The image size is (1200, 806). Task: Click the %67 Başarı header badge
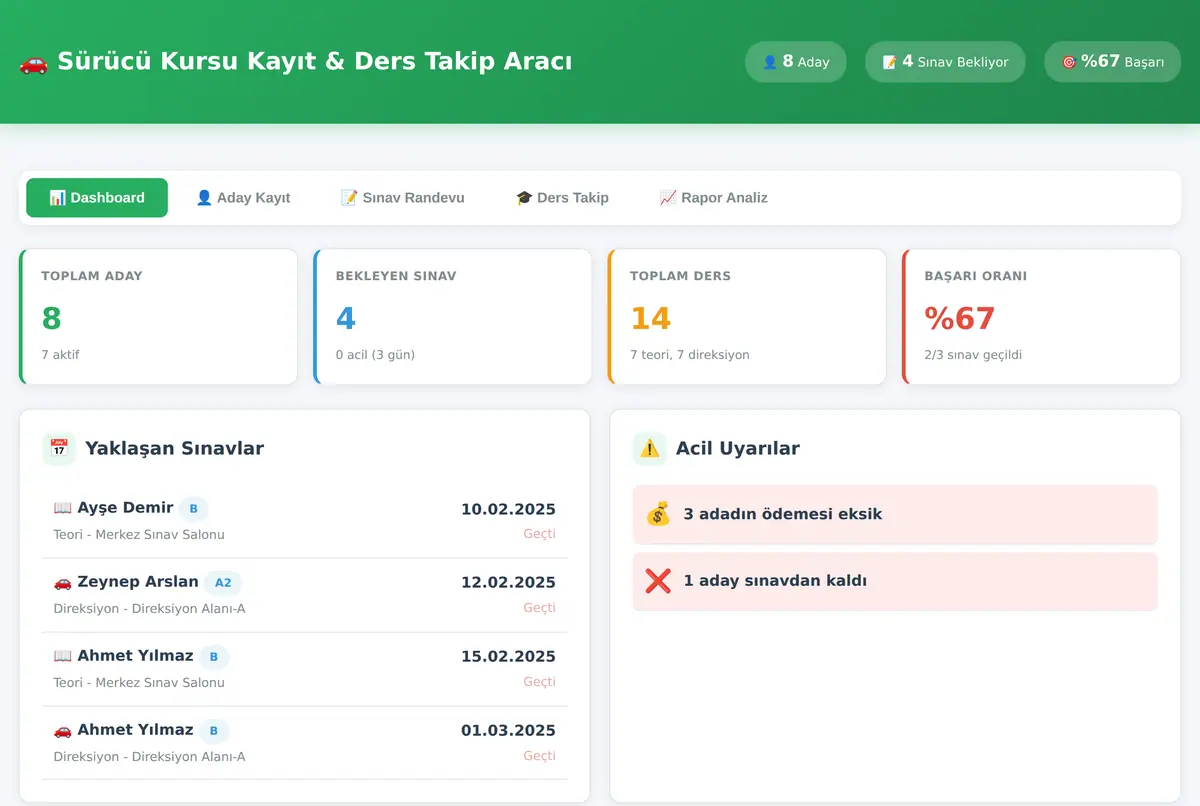pyautogui.click(x=1113, y=62)
